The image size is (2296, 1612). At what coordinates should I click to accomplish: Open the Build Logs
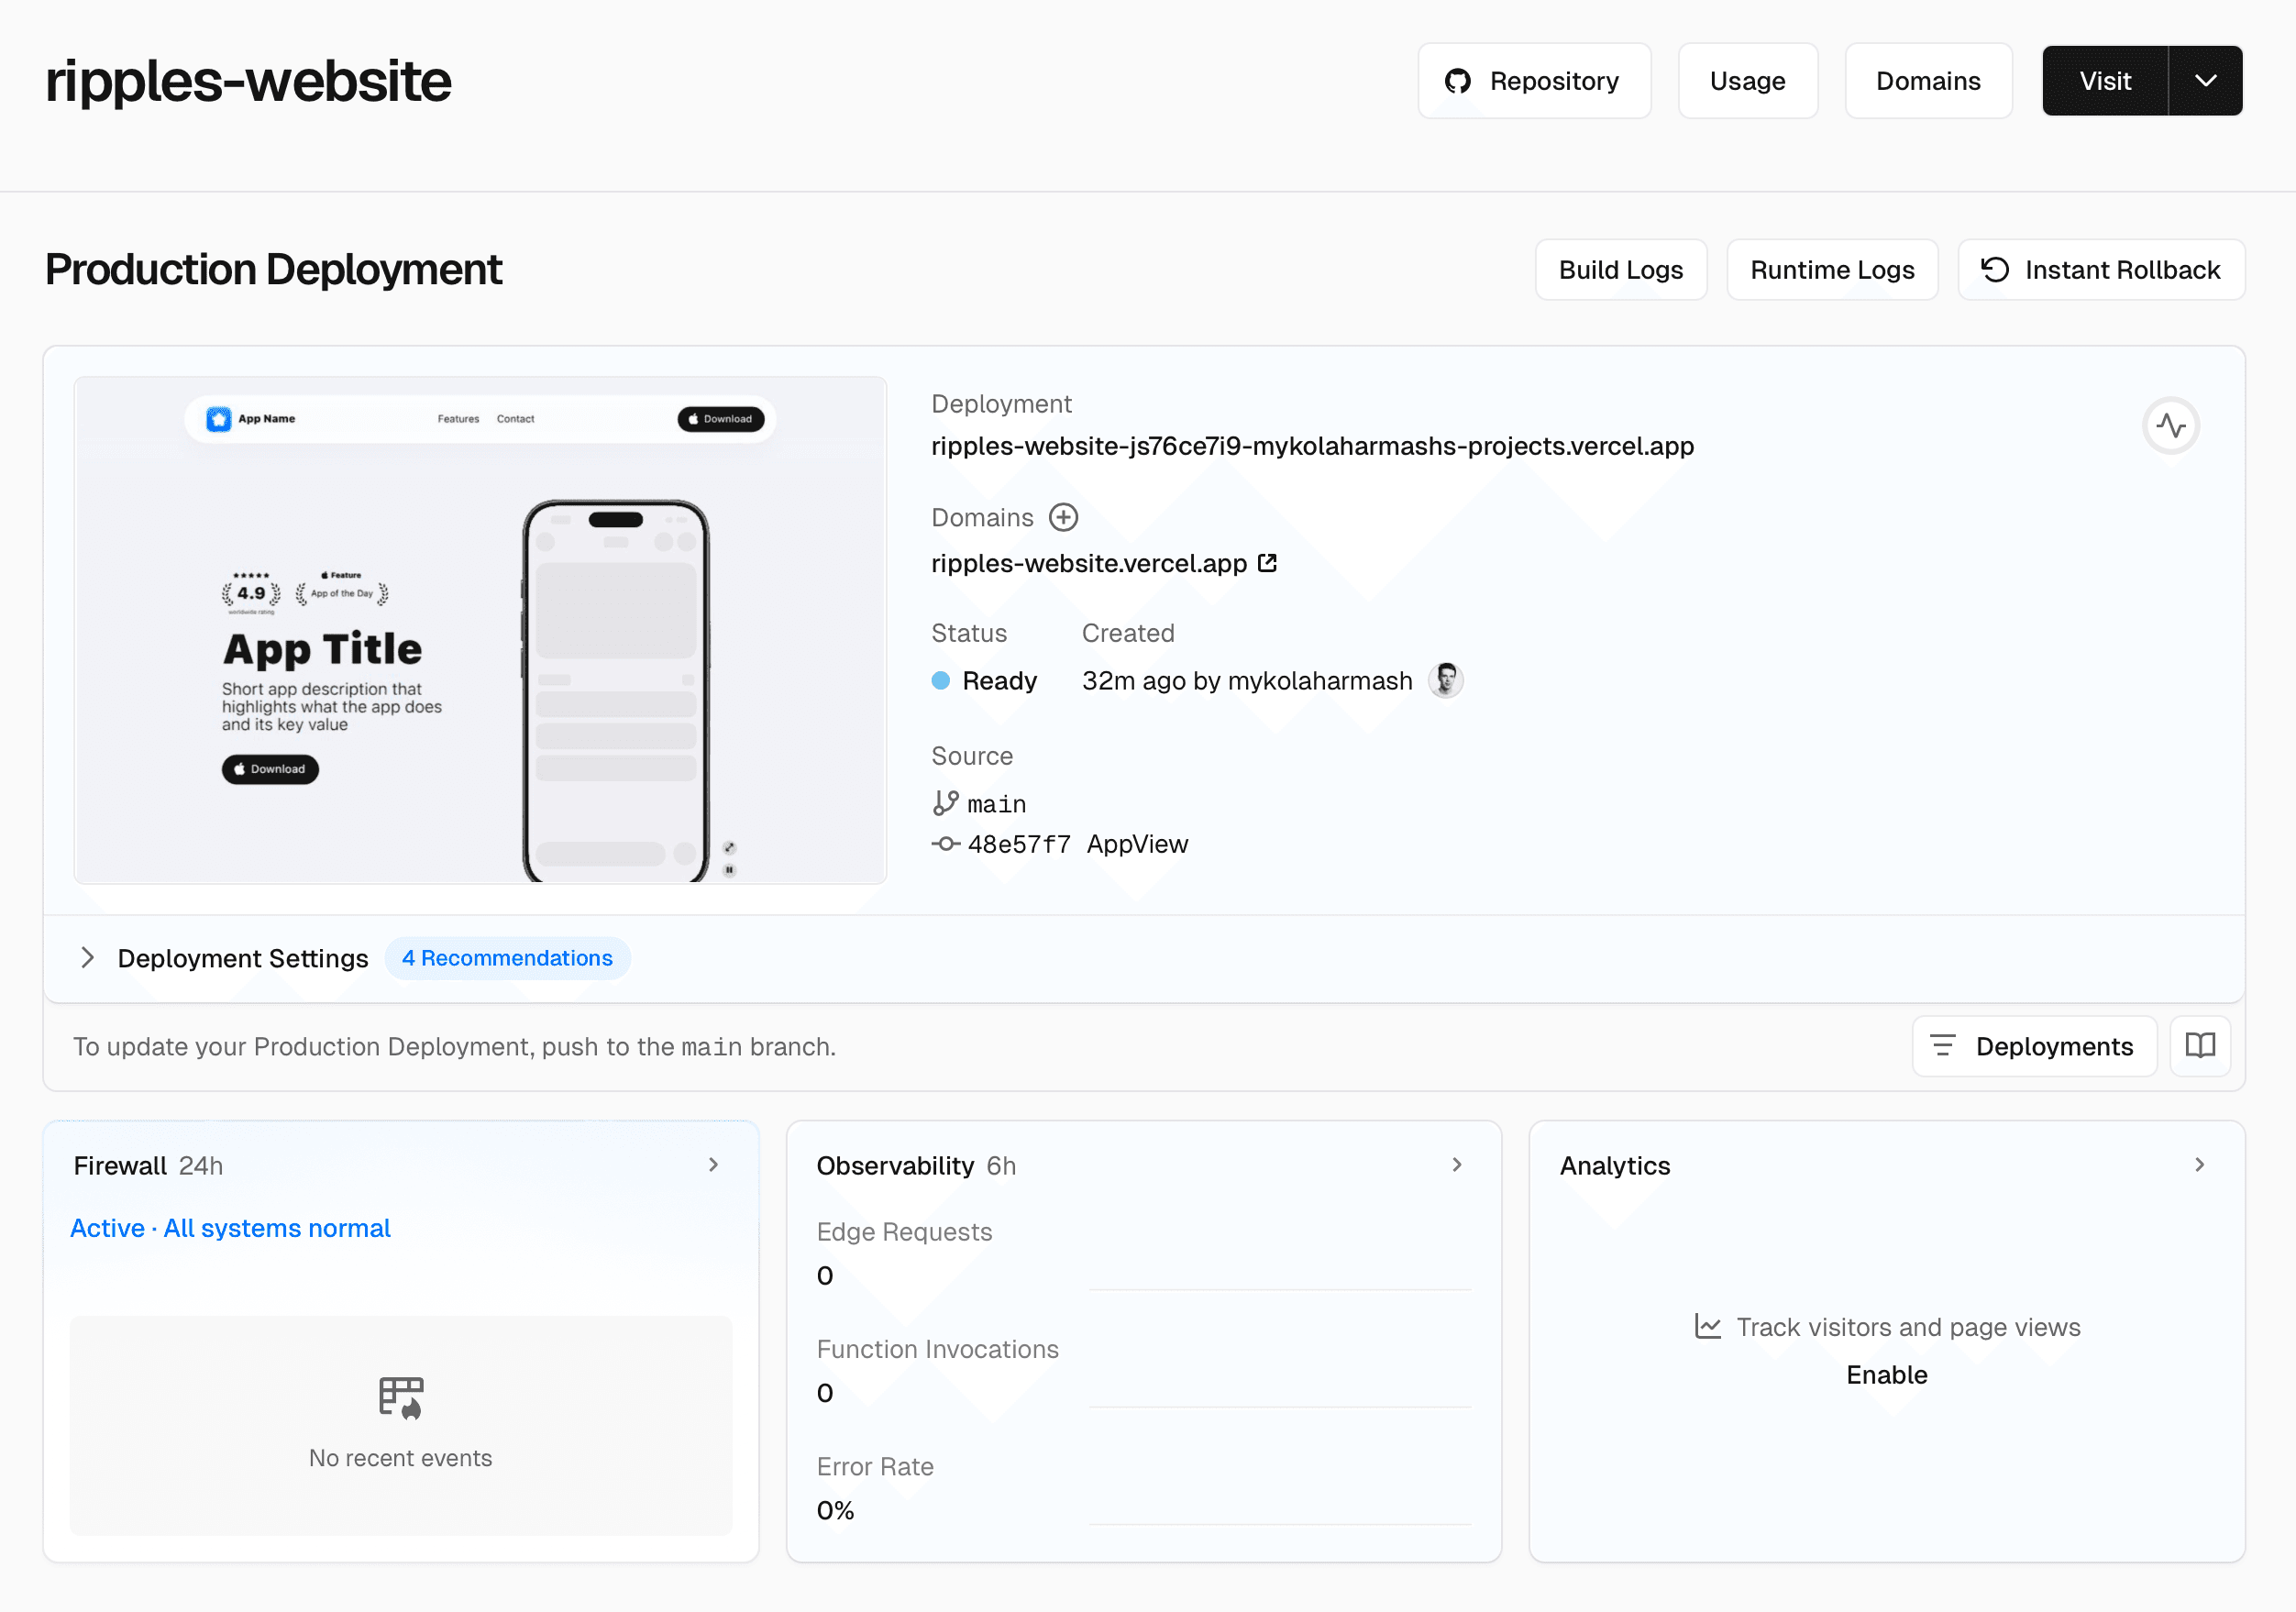pos(1620,269)
